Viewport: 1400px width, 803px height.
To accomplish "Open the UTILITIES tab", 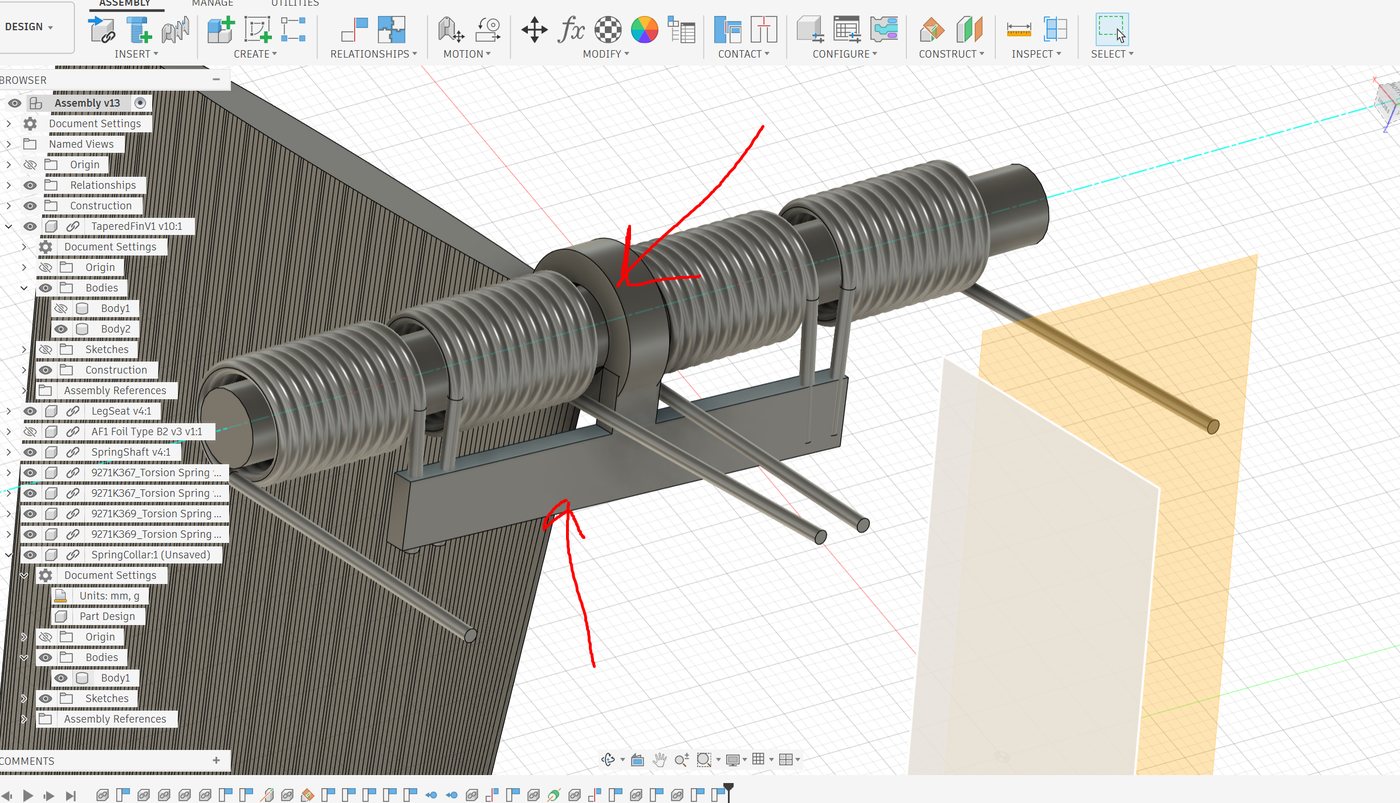I will pos(295,4).
